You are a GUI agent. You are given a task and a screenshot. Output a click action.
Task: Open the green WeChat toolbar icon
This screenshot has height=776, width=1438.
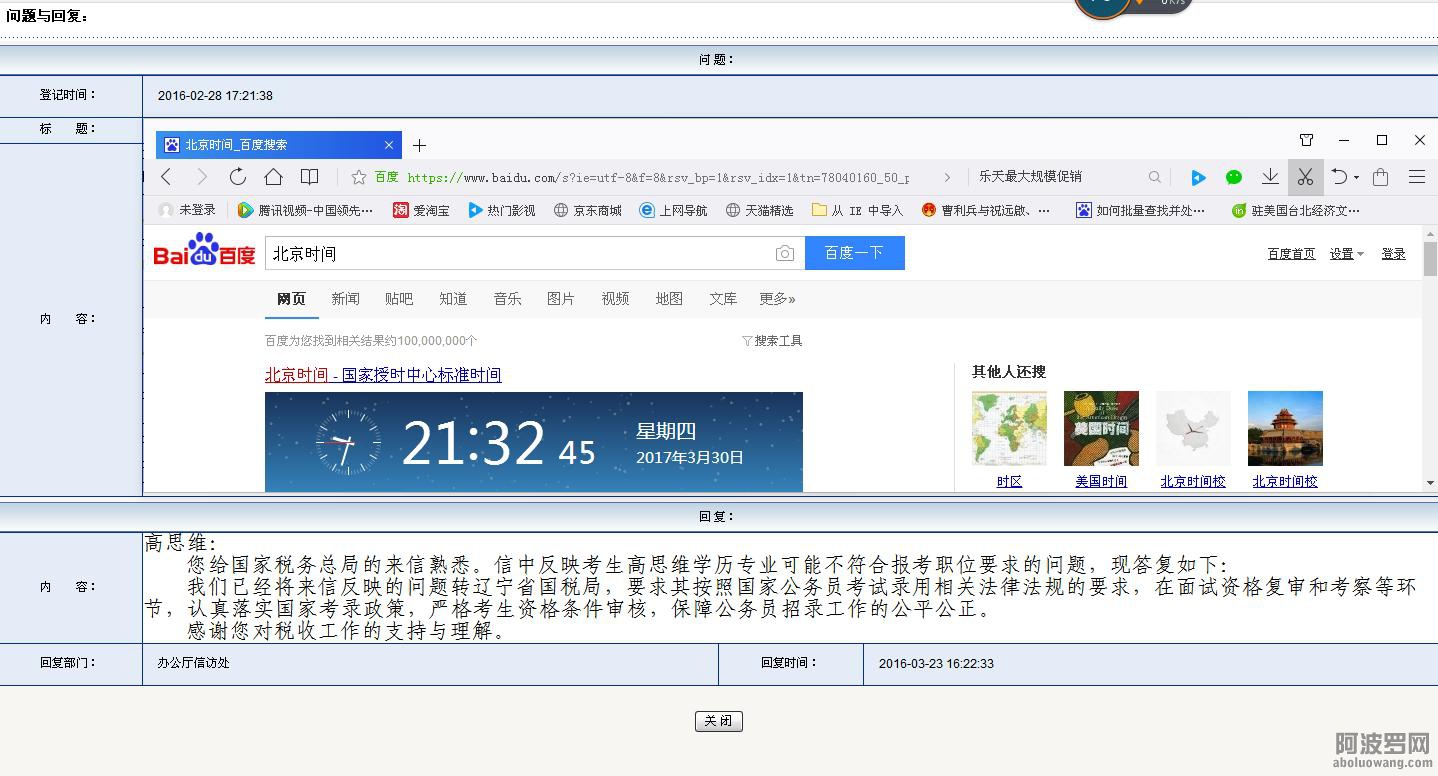[x=1234, y=177]
